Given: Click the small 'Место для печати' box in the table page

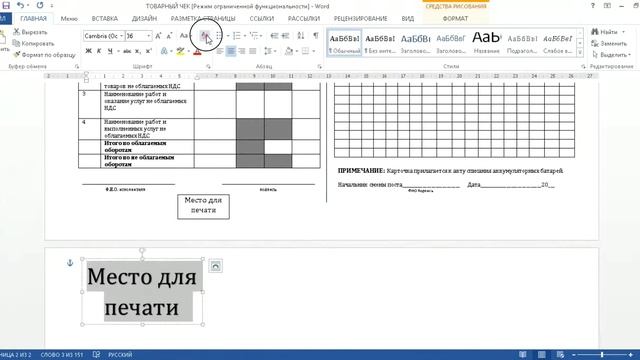Looking at the screenshot, I should tap(203, 206).
